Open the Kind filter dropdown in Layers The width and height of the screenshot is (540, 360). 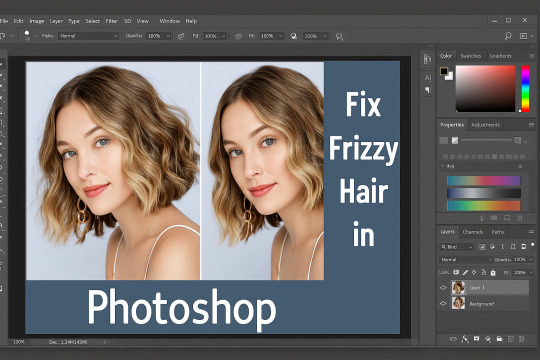pyautogui.click(x=457, y=247)
